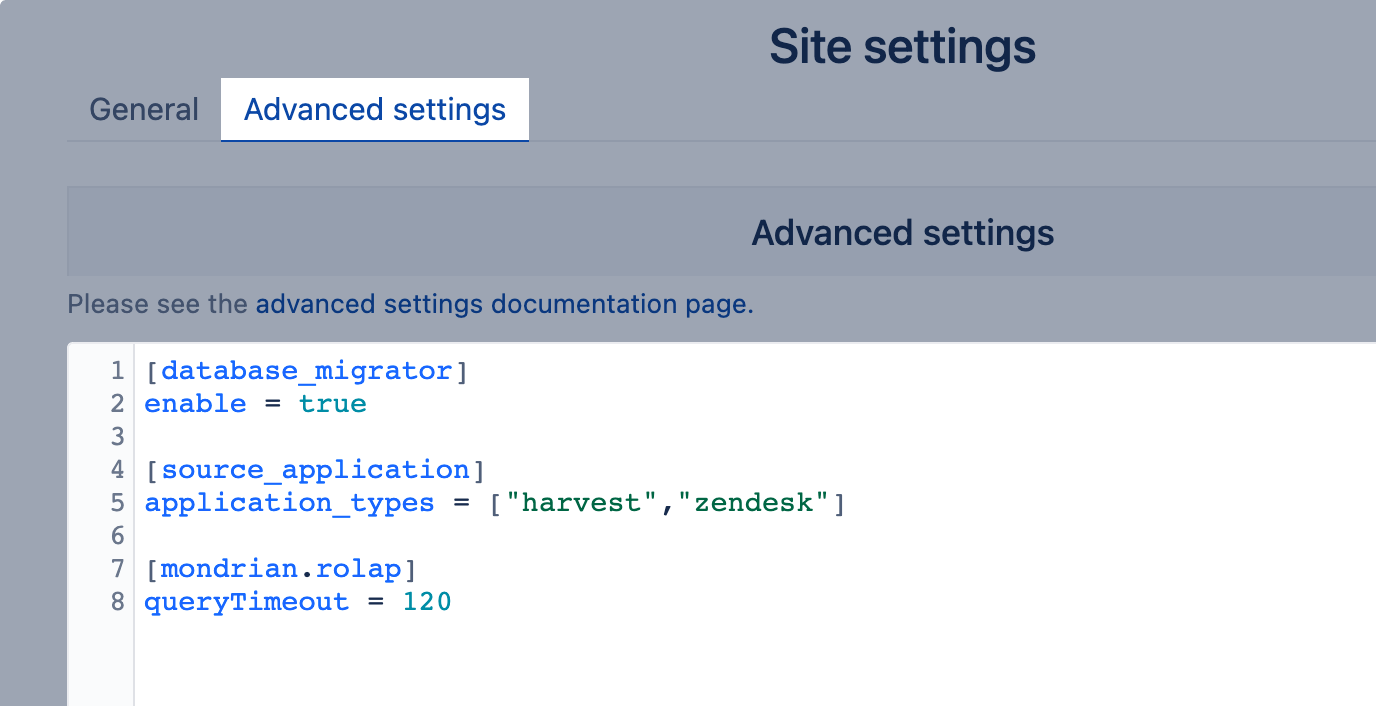Select the "zendesk" string value

(757, 502)
